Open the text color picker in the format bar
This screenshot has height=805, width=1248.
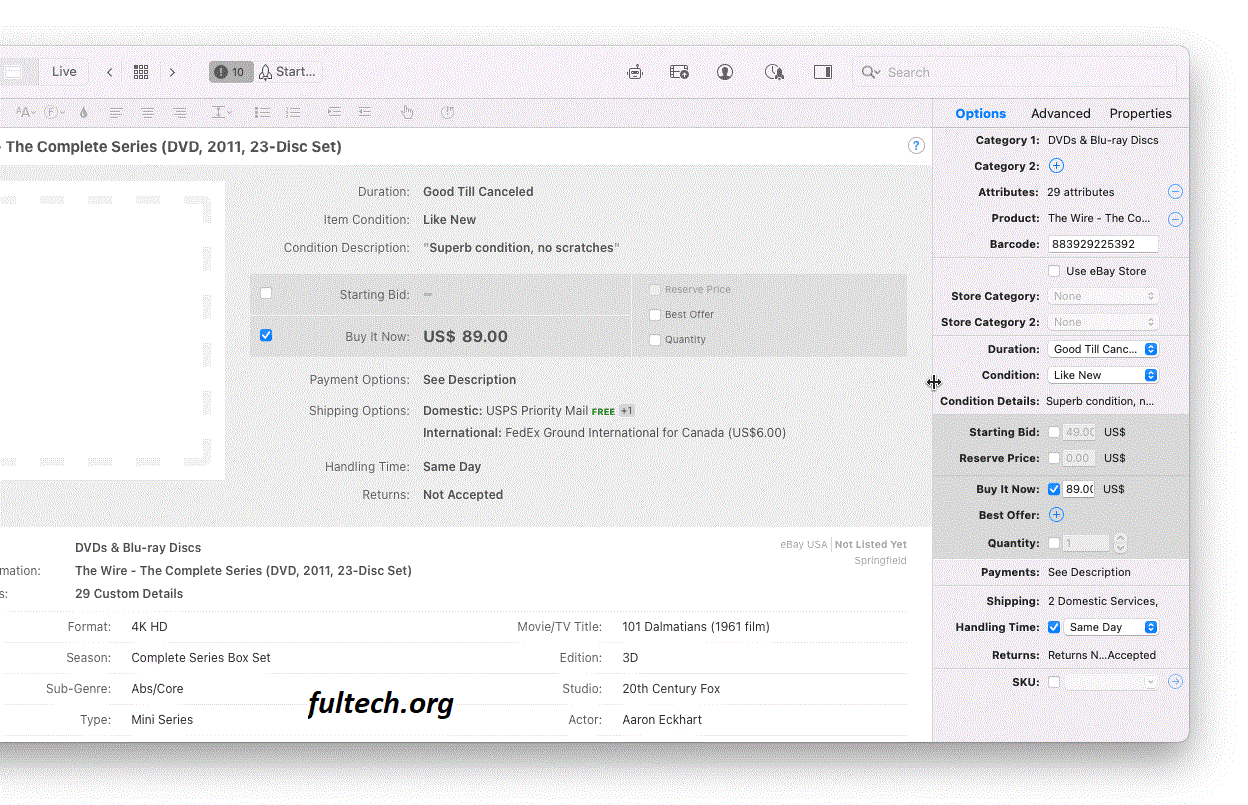click(83, 112)
